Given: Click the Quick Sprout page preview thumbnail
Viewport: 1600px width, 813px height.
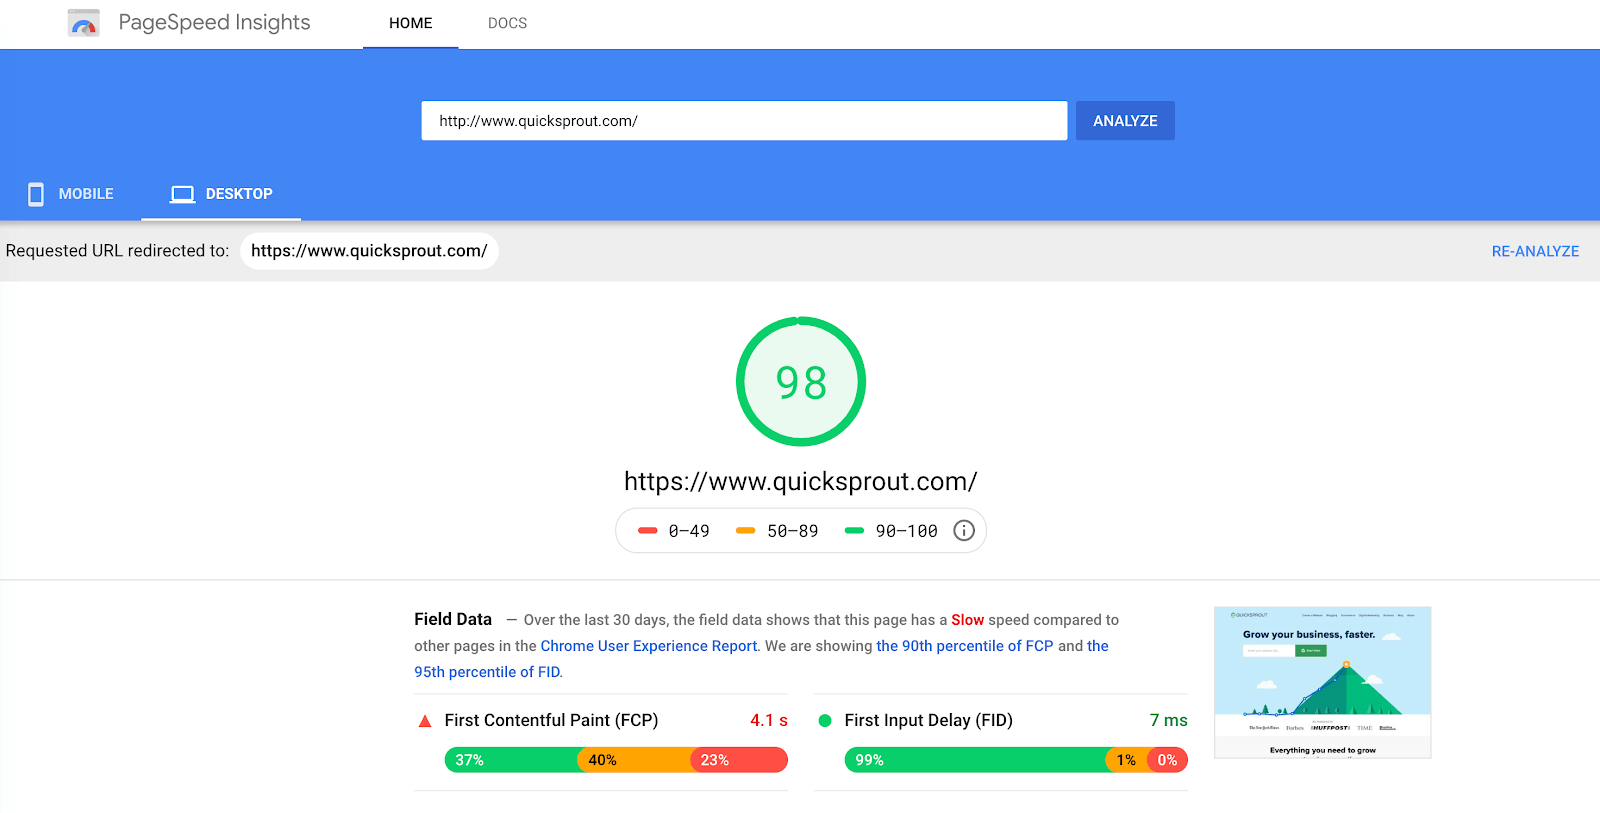Looking at the screenshot, I should 1322,682.
